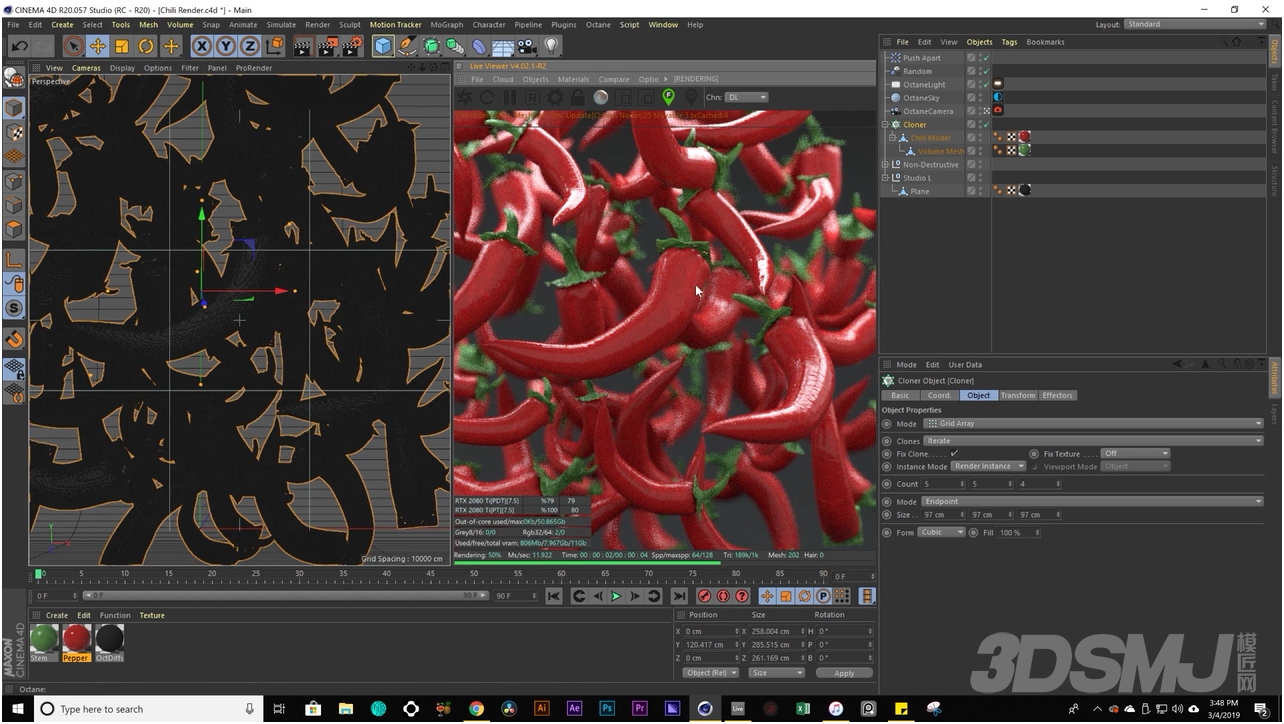This screenshot has width=1284, height=724.
Task: Switch to the Coord. tab
Action: coord(939,395)
